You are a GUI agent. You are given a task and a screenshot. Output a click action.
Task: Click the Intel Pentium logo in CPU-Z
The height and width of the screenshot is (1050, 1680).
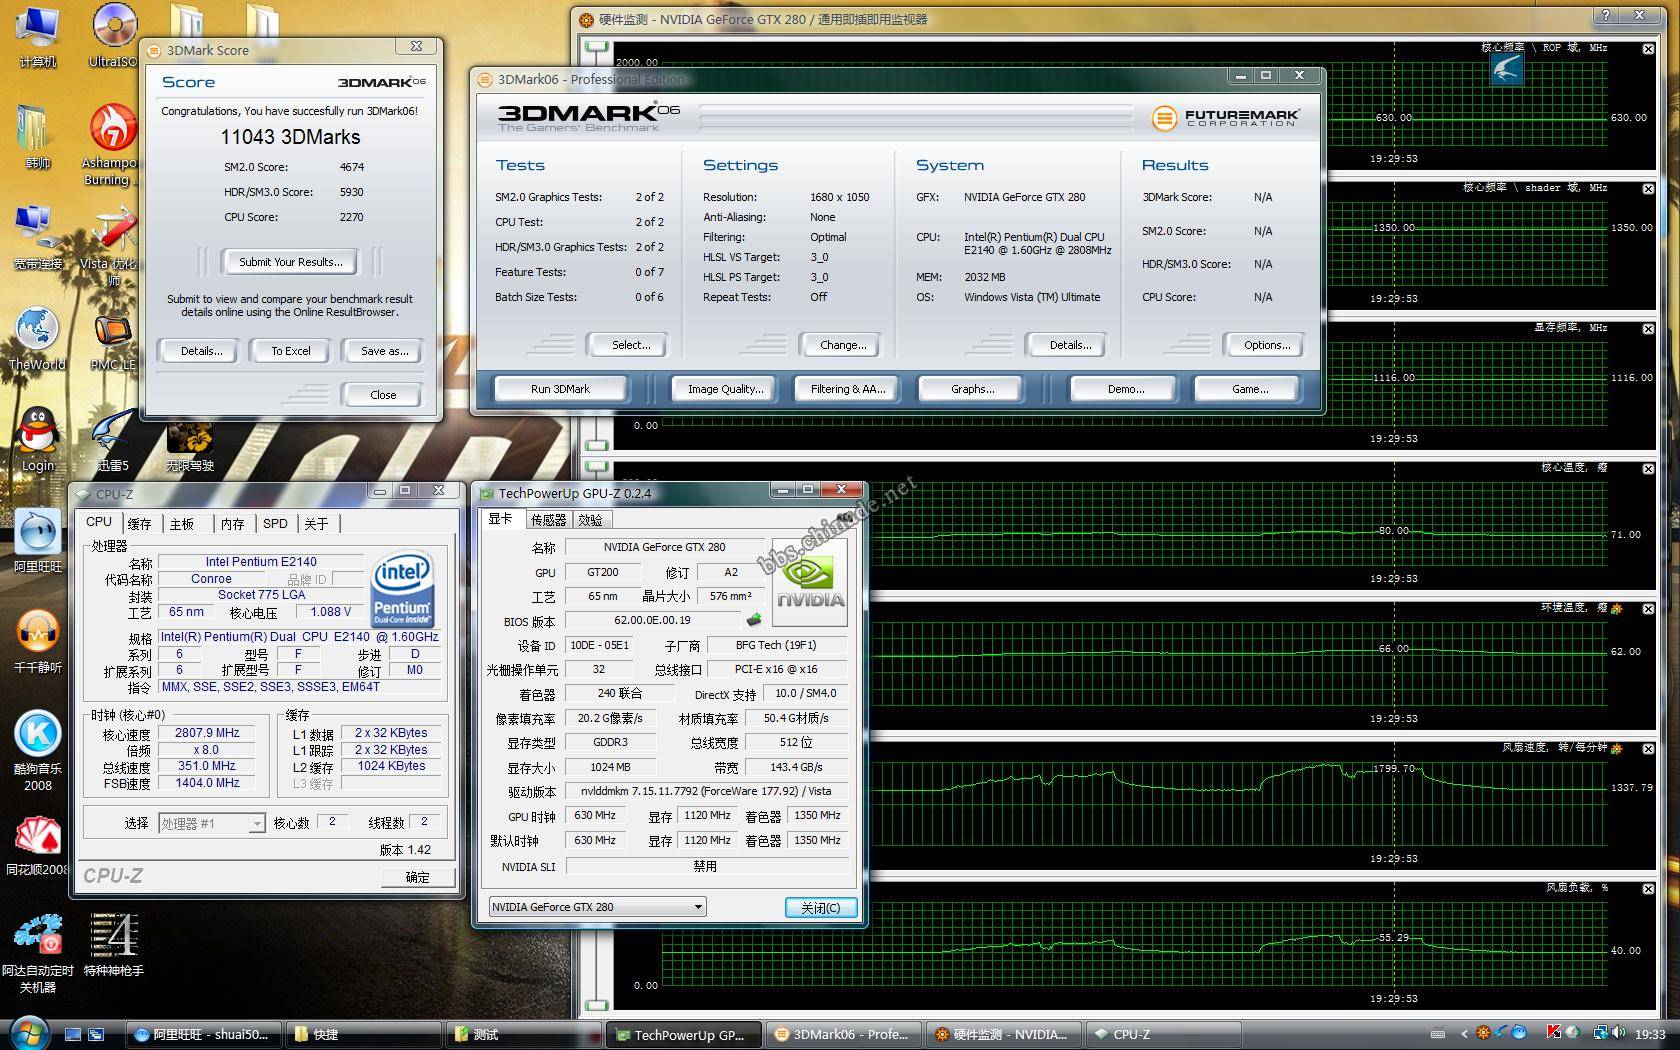402,589
